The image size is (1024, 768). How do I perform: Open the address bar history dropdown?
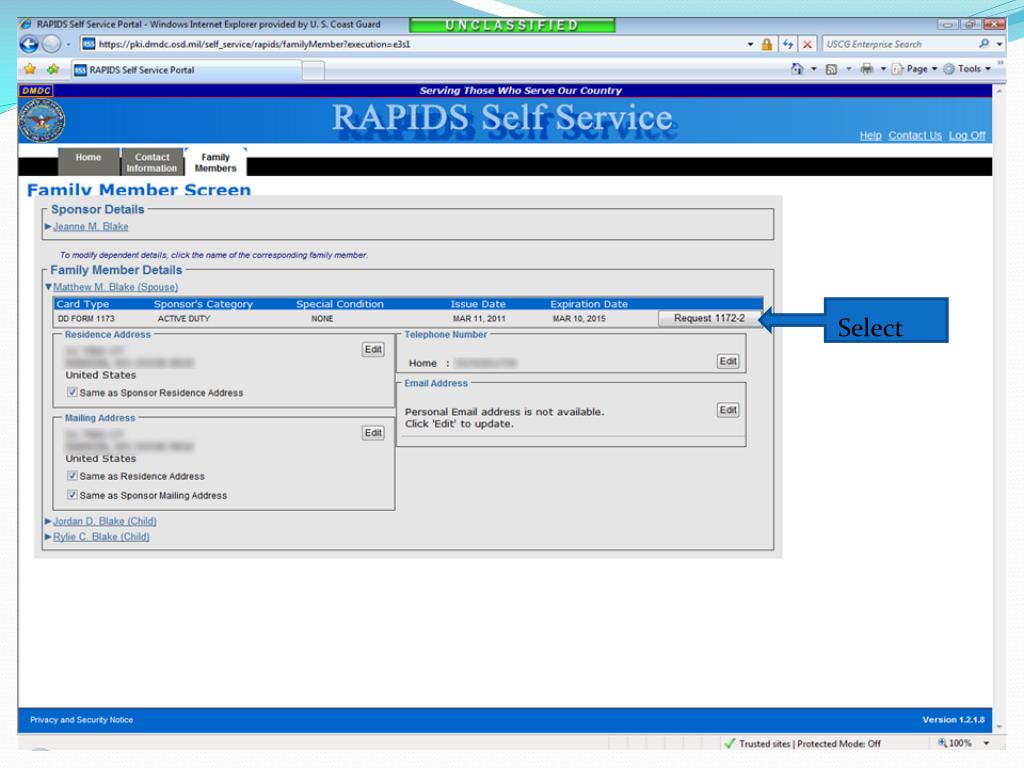tap(750, 44)
